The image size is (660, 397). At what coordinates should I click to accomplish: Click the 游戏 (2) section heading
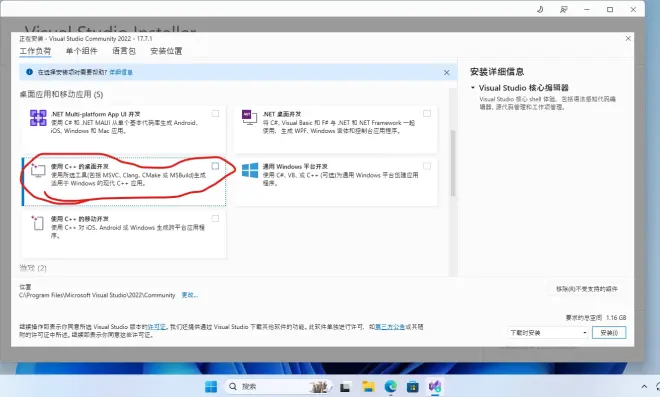(x=33, y=268)
